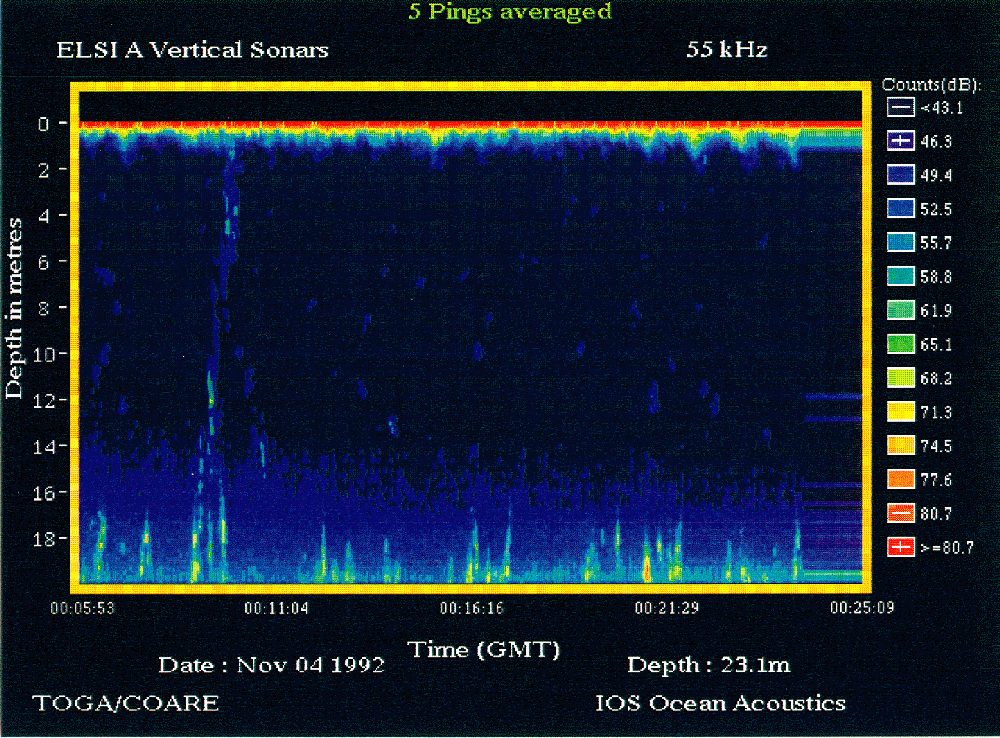1000x738 pixels.
Task: Click the 'IOS Ocean Acoustics' credit text
Action: tap(720, 703)
